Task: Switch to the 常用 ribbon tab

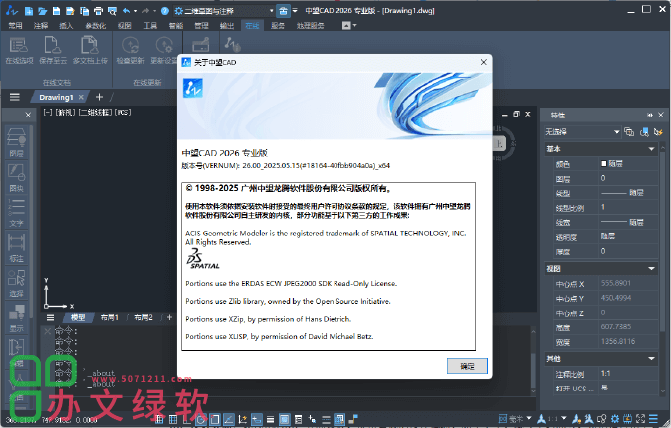Action: (15, 26)
